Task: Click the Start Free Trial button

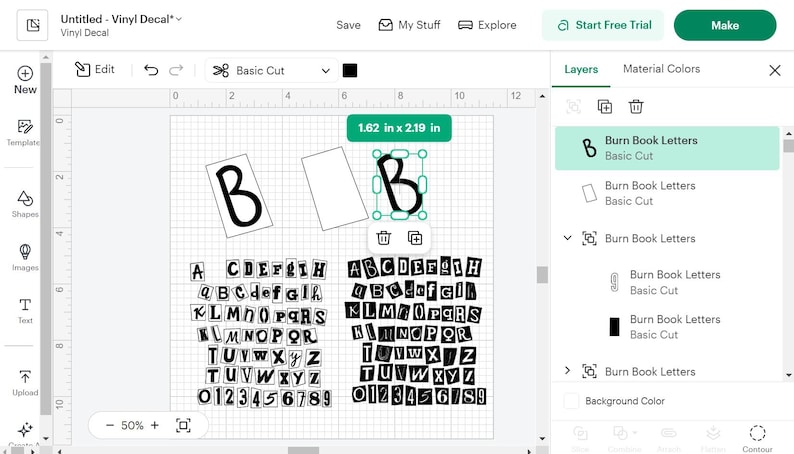Action: pyautogui.click(x=603, y=25)
